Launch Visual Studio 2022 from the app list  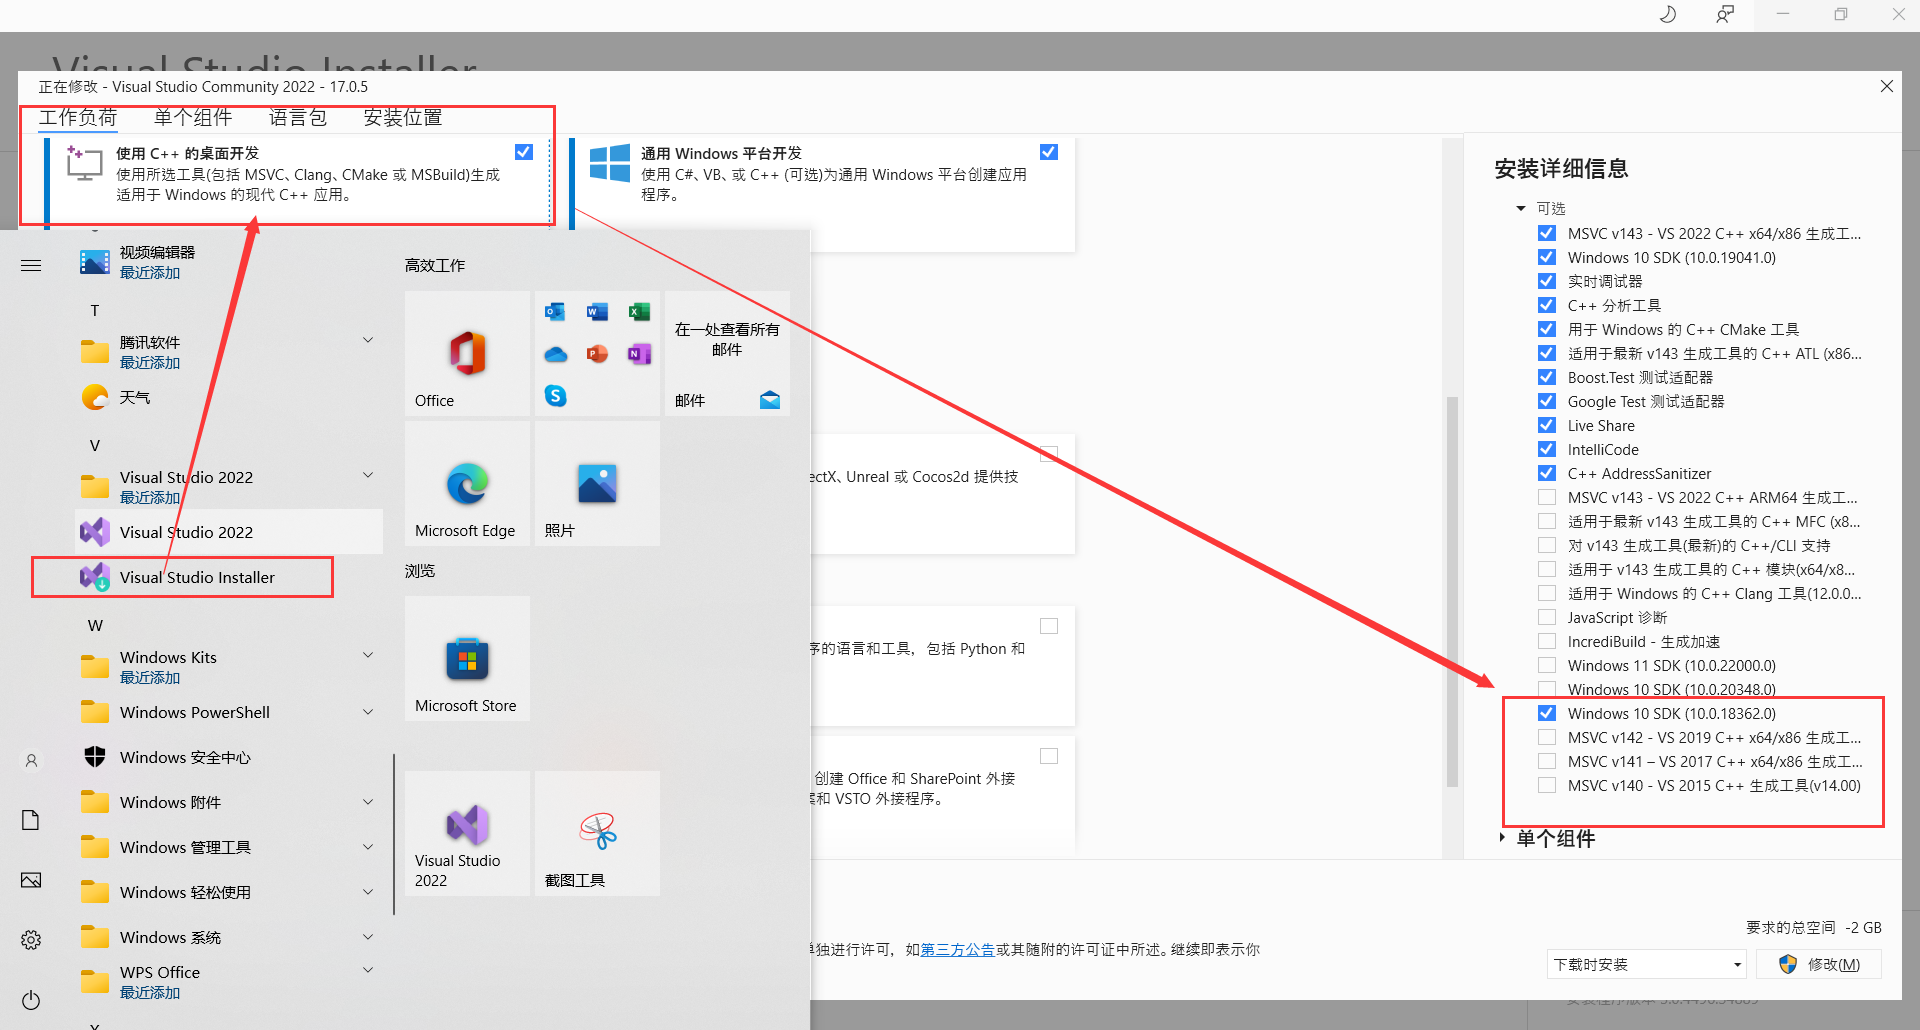pos(229,532)
